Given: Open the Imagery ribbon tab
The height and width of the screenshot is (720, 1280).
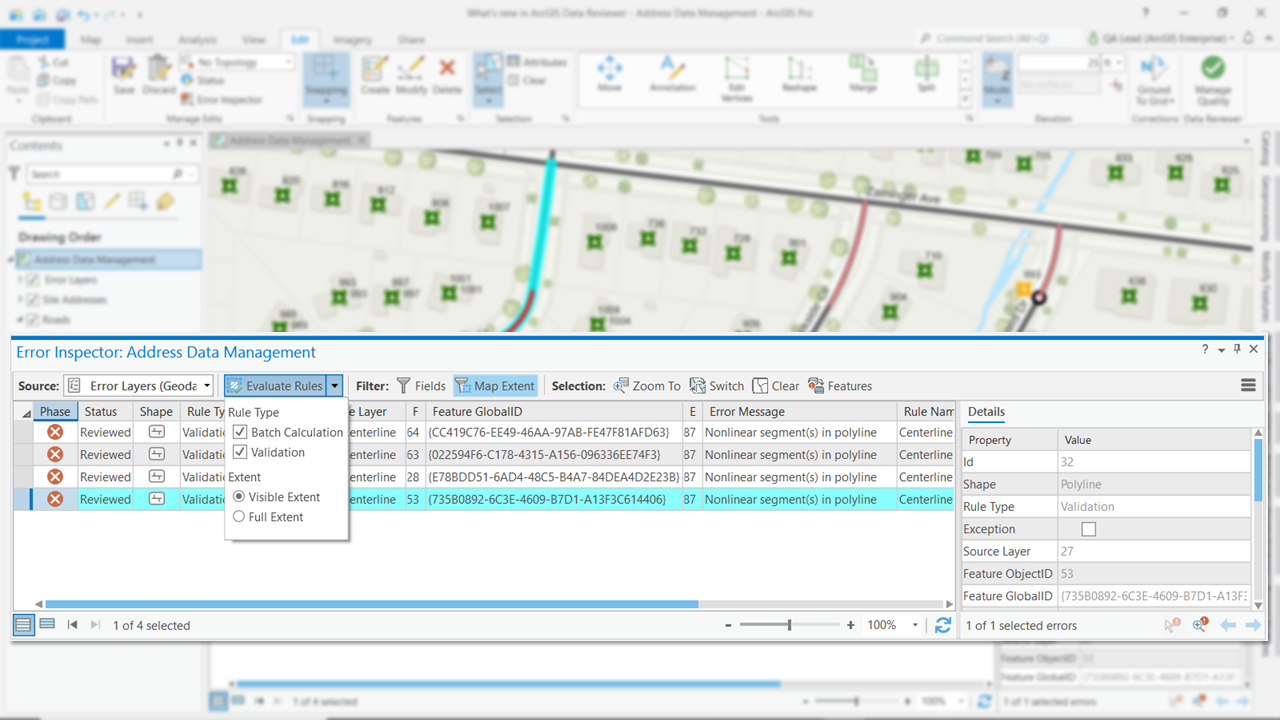Looking at the screenshot, I should pos(352,39).
